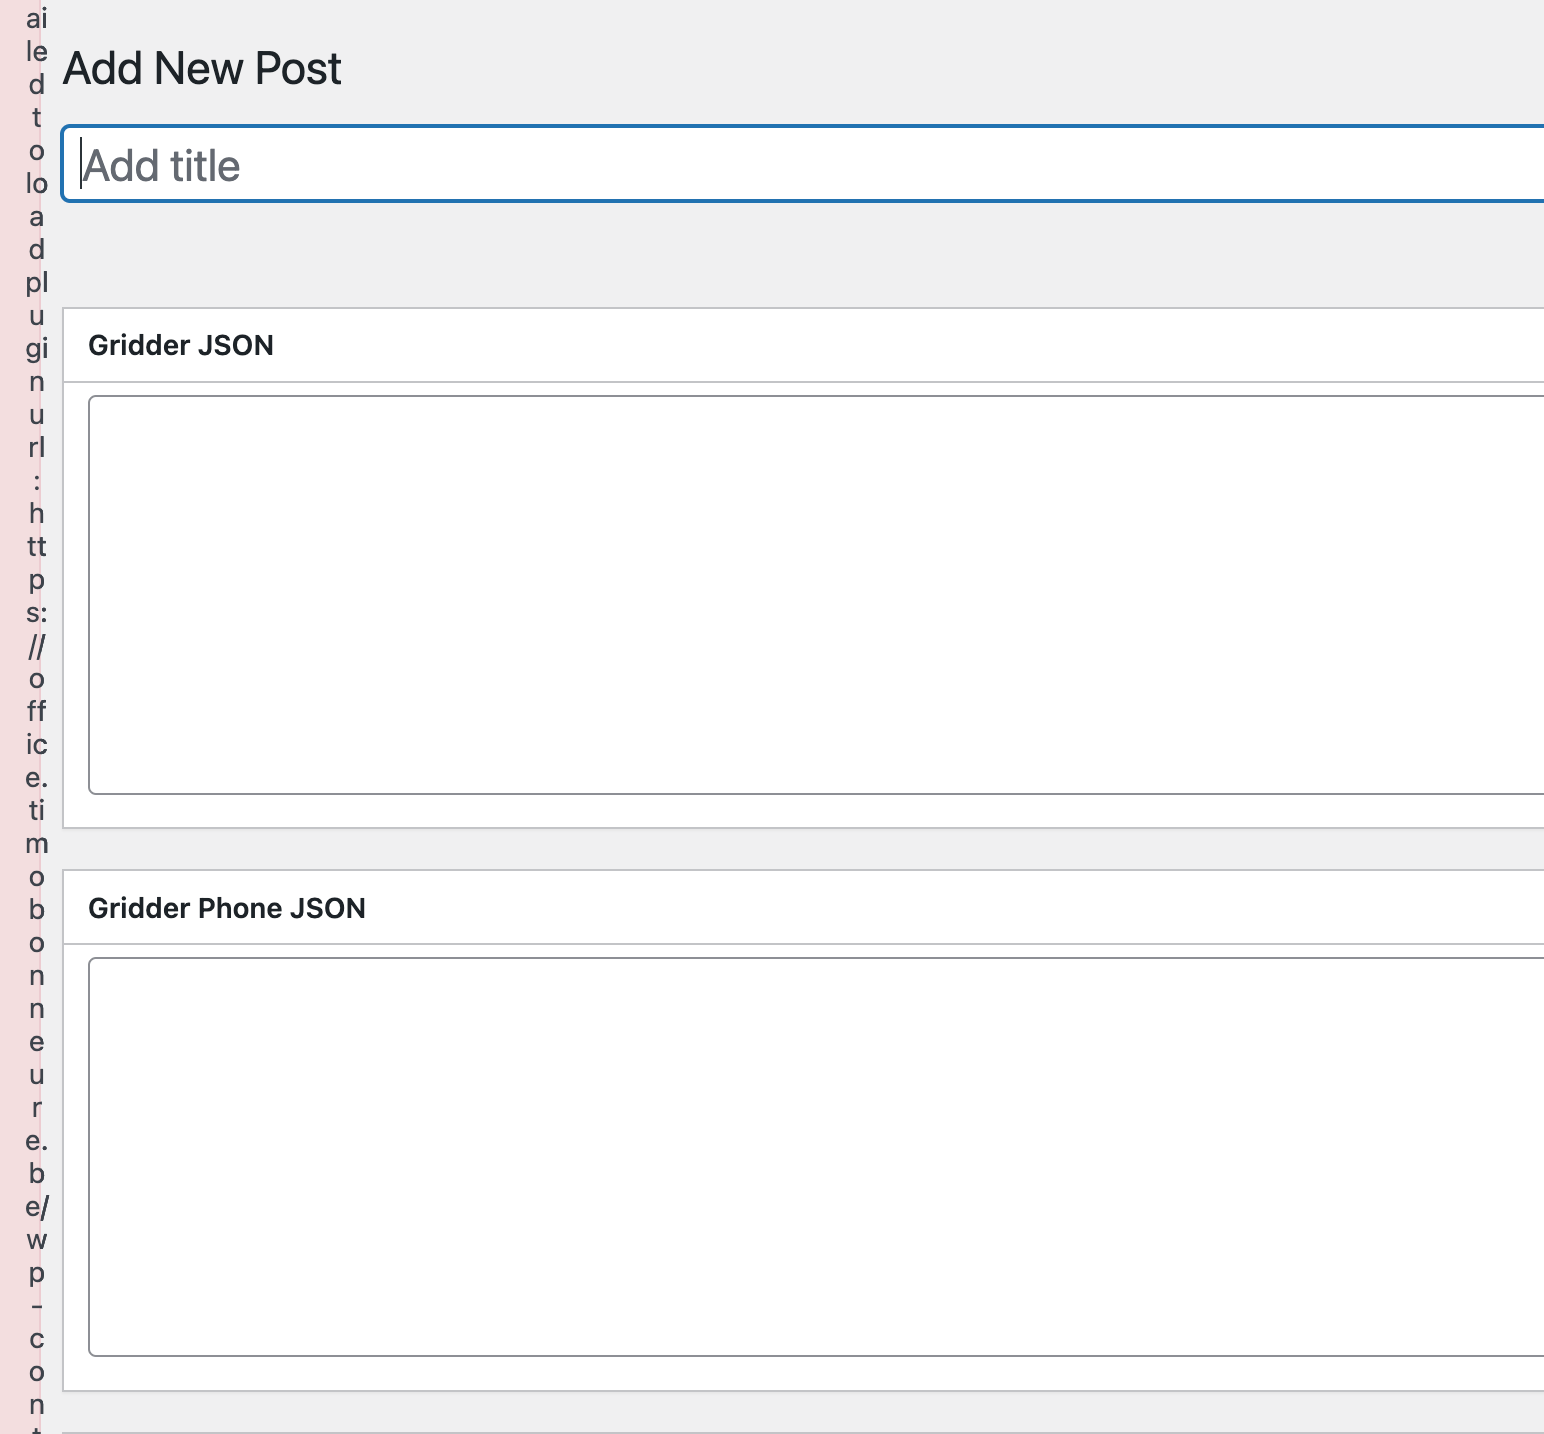Click the "Add title" placeholder text
The width and height of the screenshot is (1544, 1434).
tap(162, 166)
